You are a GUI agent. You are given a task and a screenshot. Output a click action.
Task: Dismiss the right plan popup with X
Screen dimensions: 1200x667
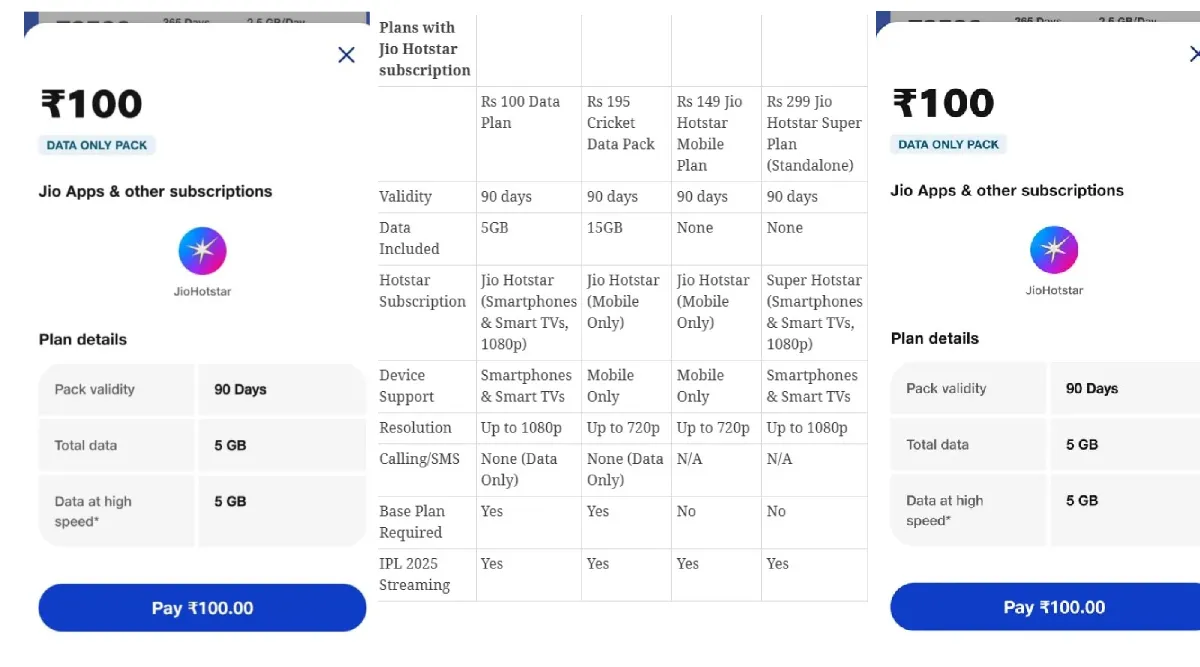(x=1195, y=54)
